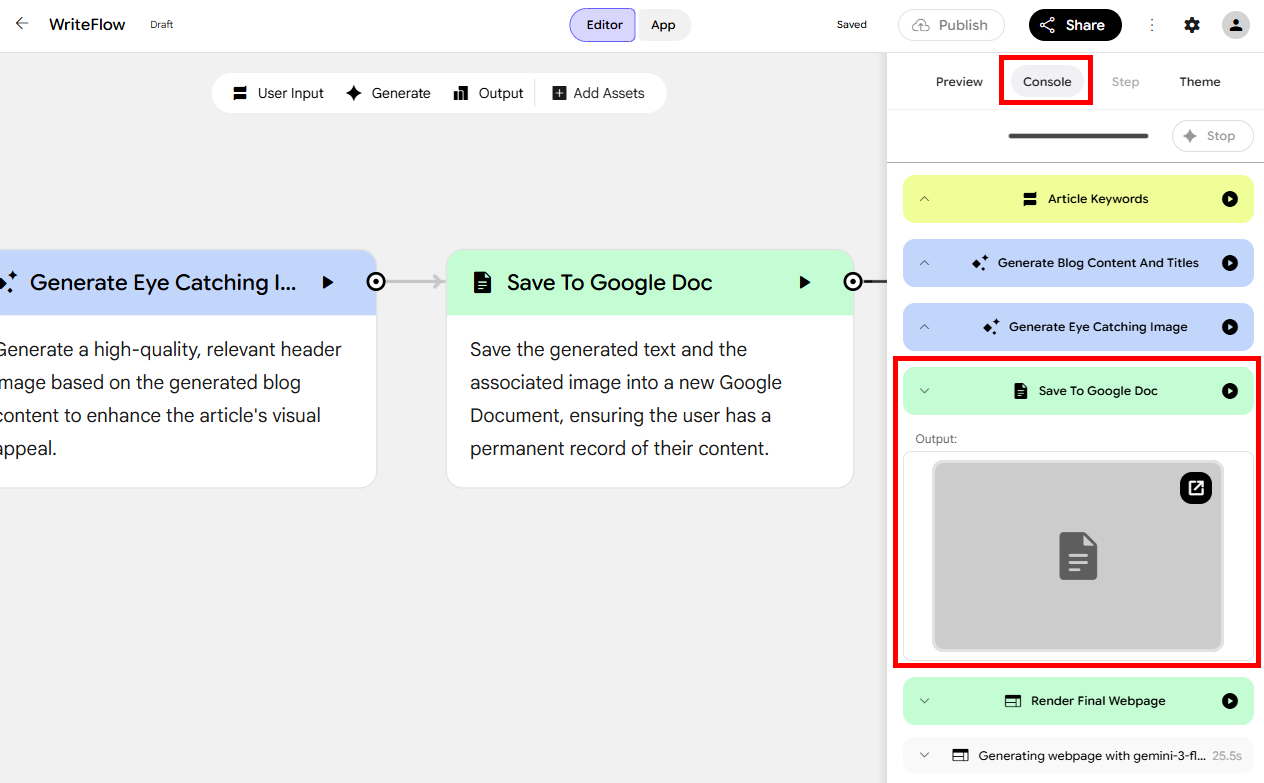Click output port of Save To Google Doc

[853, 282]
